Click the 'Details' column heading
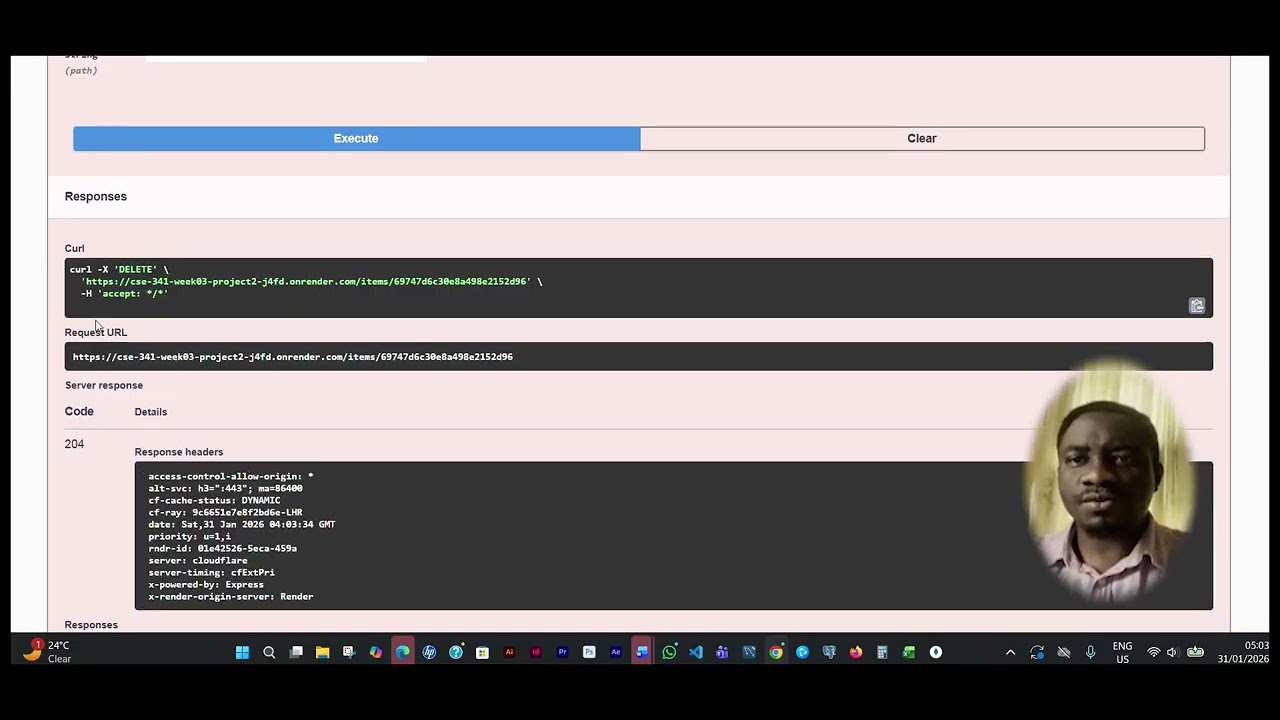 (151, 412)
